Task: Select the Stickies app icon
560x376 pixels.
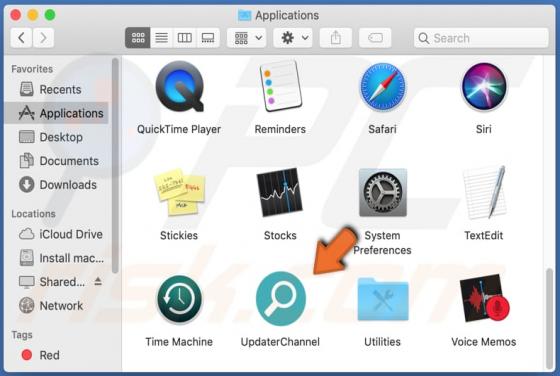Action: click(x=179, y=192)
